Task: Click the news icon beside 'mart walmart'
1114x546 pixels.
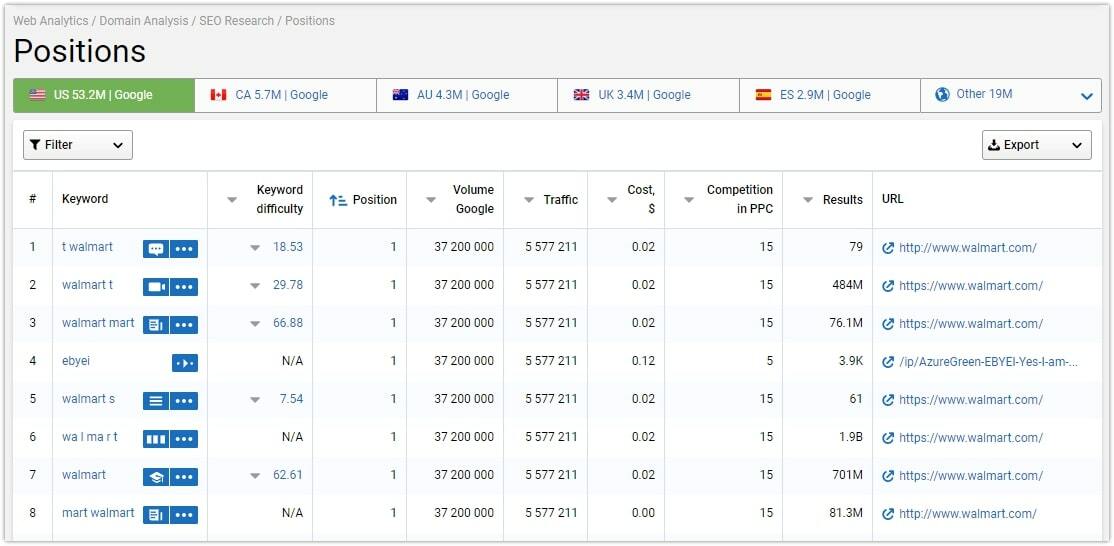Action: click(156, 515)
